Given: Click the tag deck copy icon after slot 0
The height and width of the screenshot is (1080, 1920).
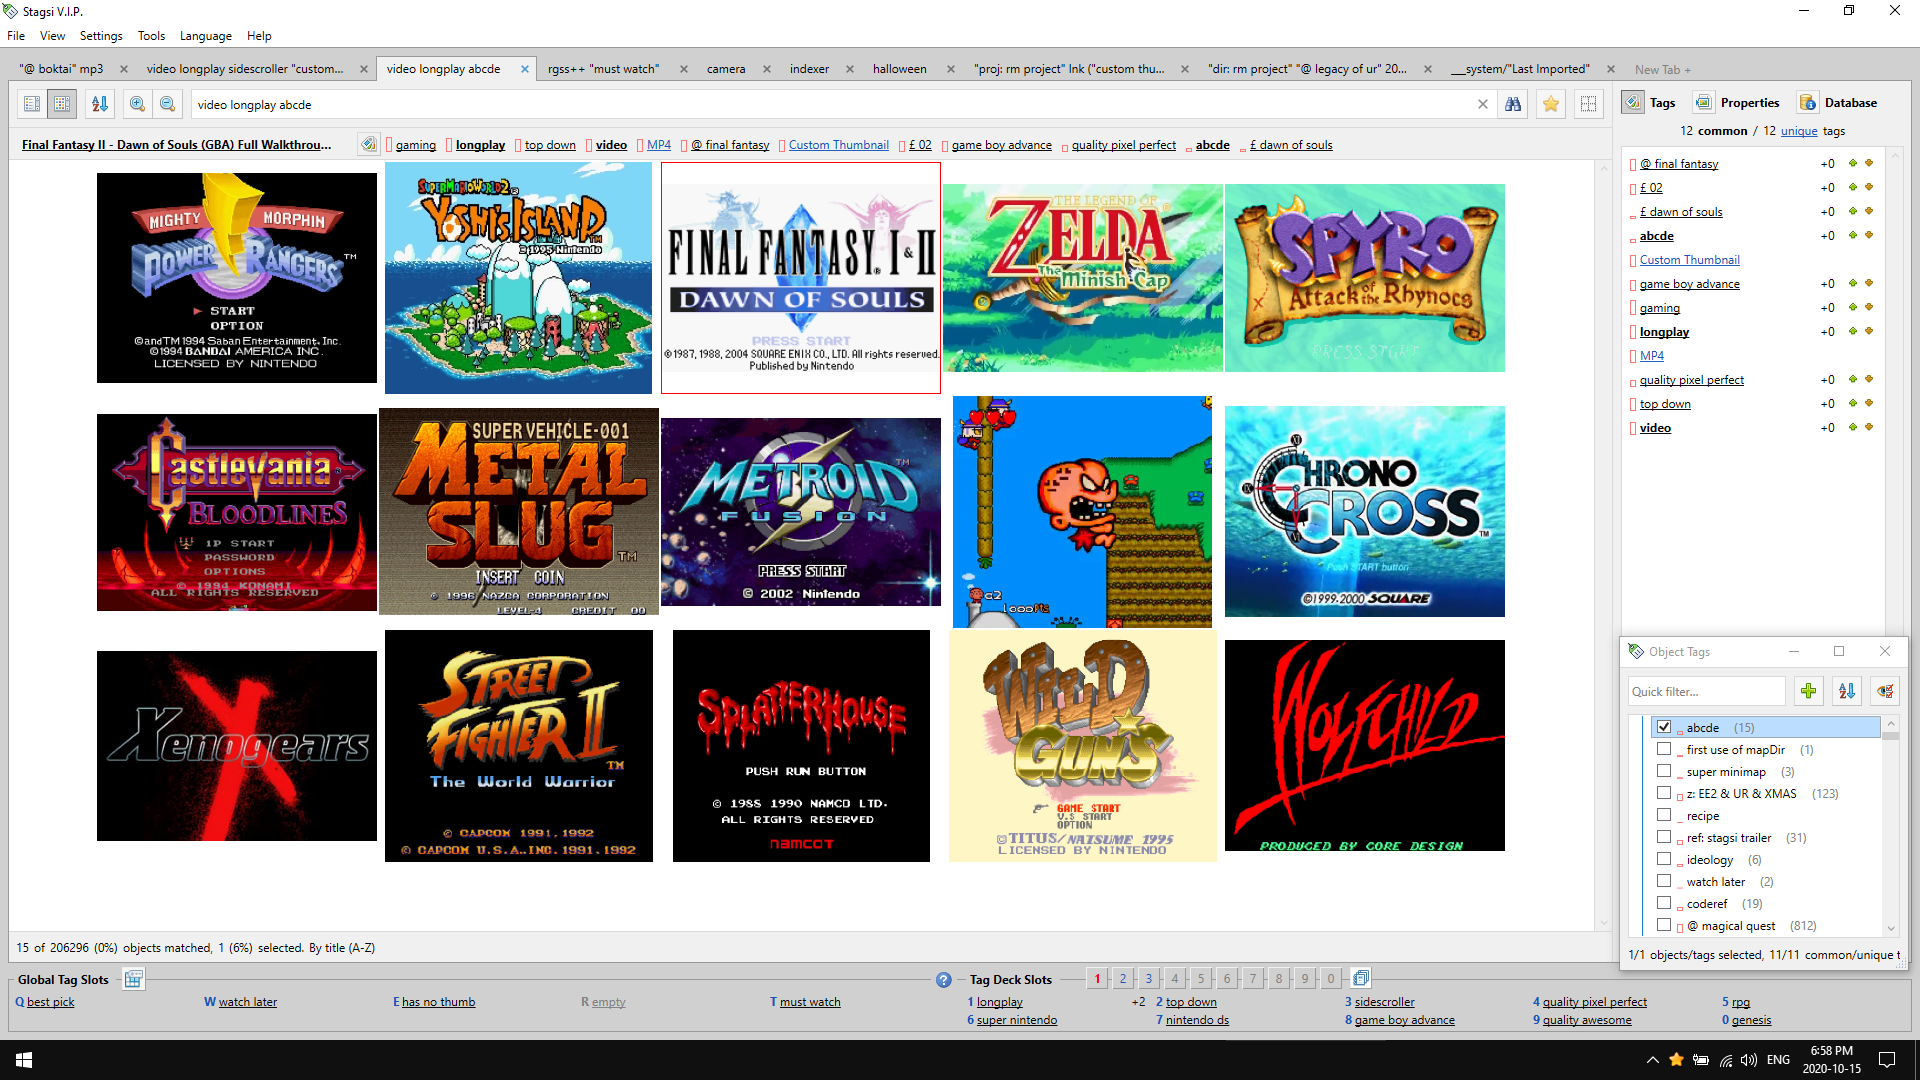Looking at the screenshot, I should 1361,978.
